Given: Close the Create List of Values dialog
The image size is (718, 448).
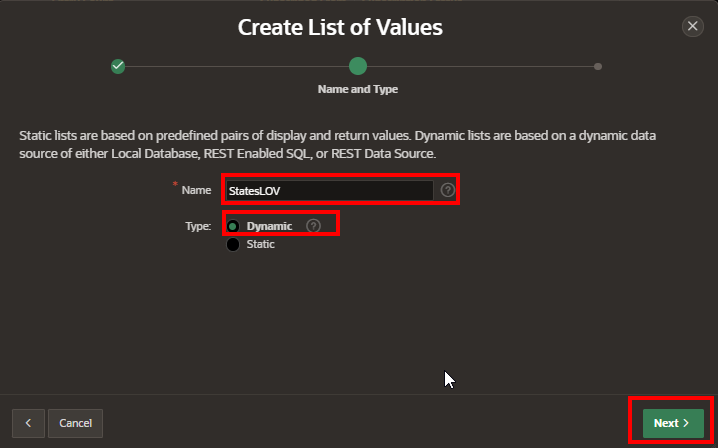Looking at the screenshot, I should (692, 26).
